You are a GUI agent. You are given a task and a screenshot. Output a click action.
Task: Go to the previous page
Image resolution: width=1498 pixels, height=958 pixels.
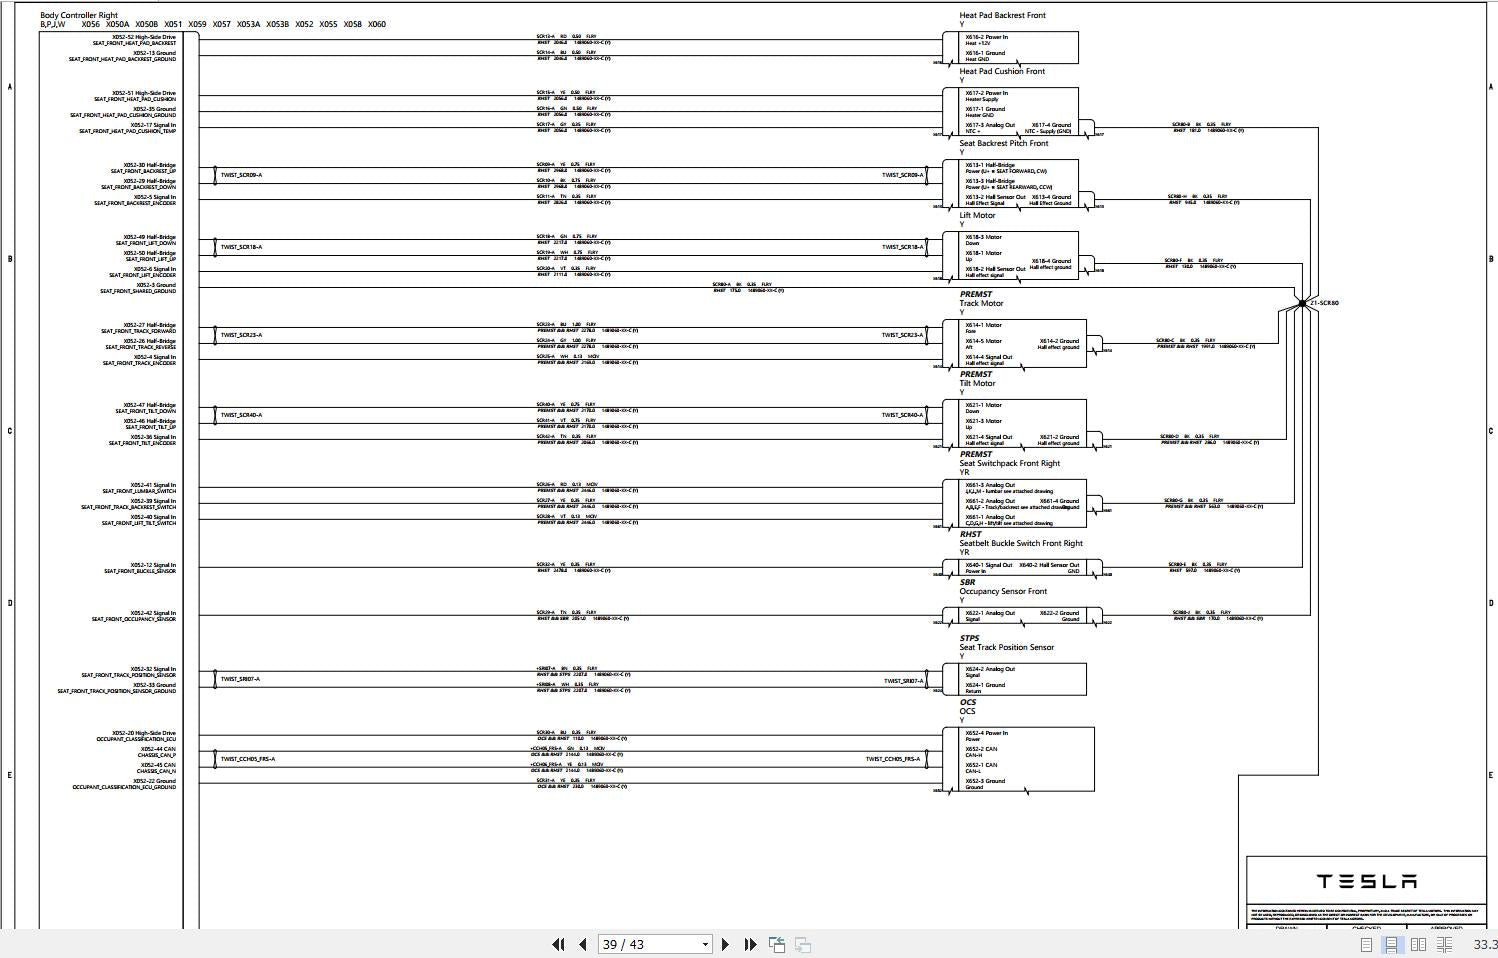pyautogui.click(x=582, y=944)
